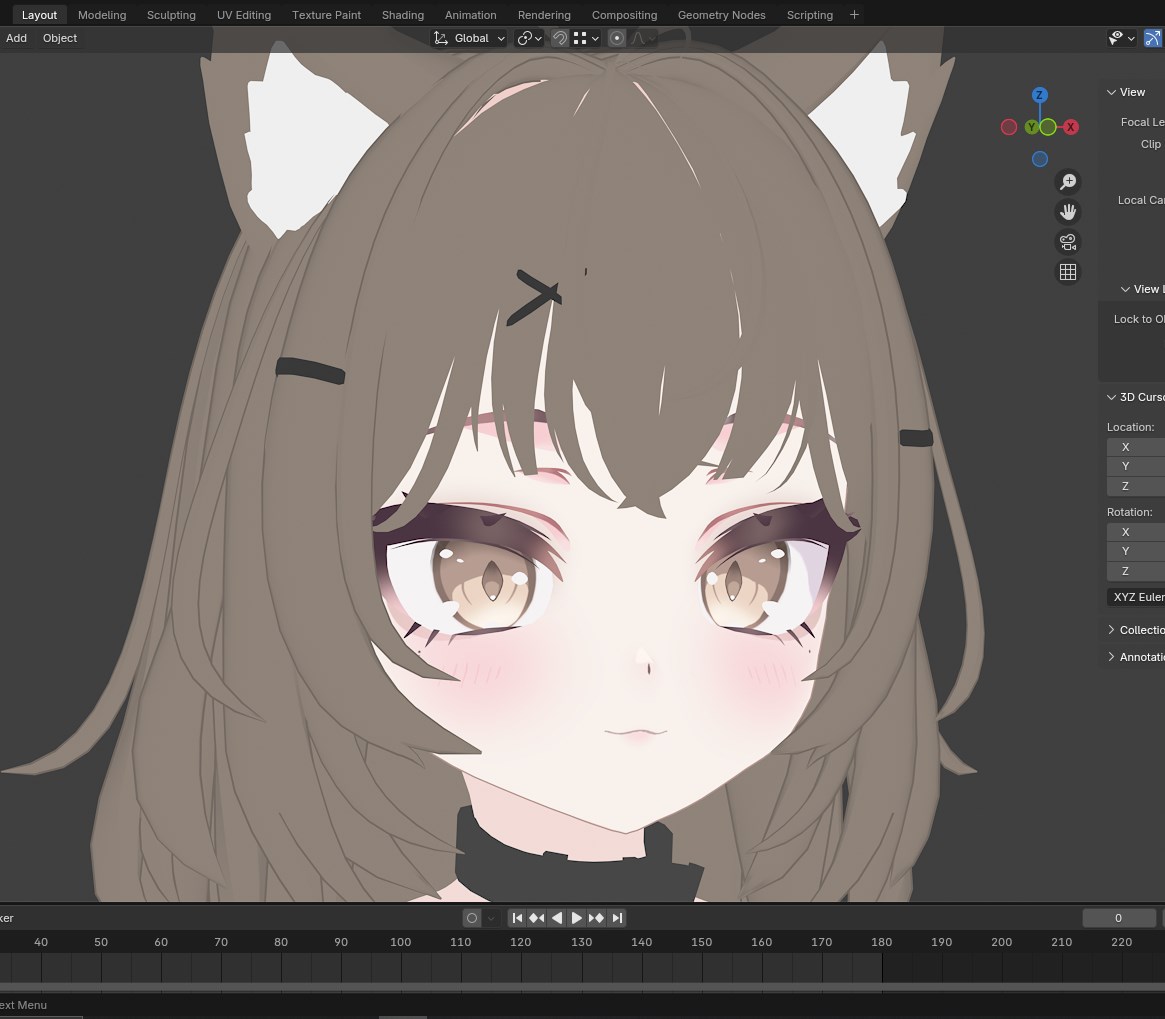The height and width of the screenshot is (1019, 1165).
Task: Toggle proportional editing falloff curve
Action: (641, 38)
